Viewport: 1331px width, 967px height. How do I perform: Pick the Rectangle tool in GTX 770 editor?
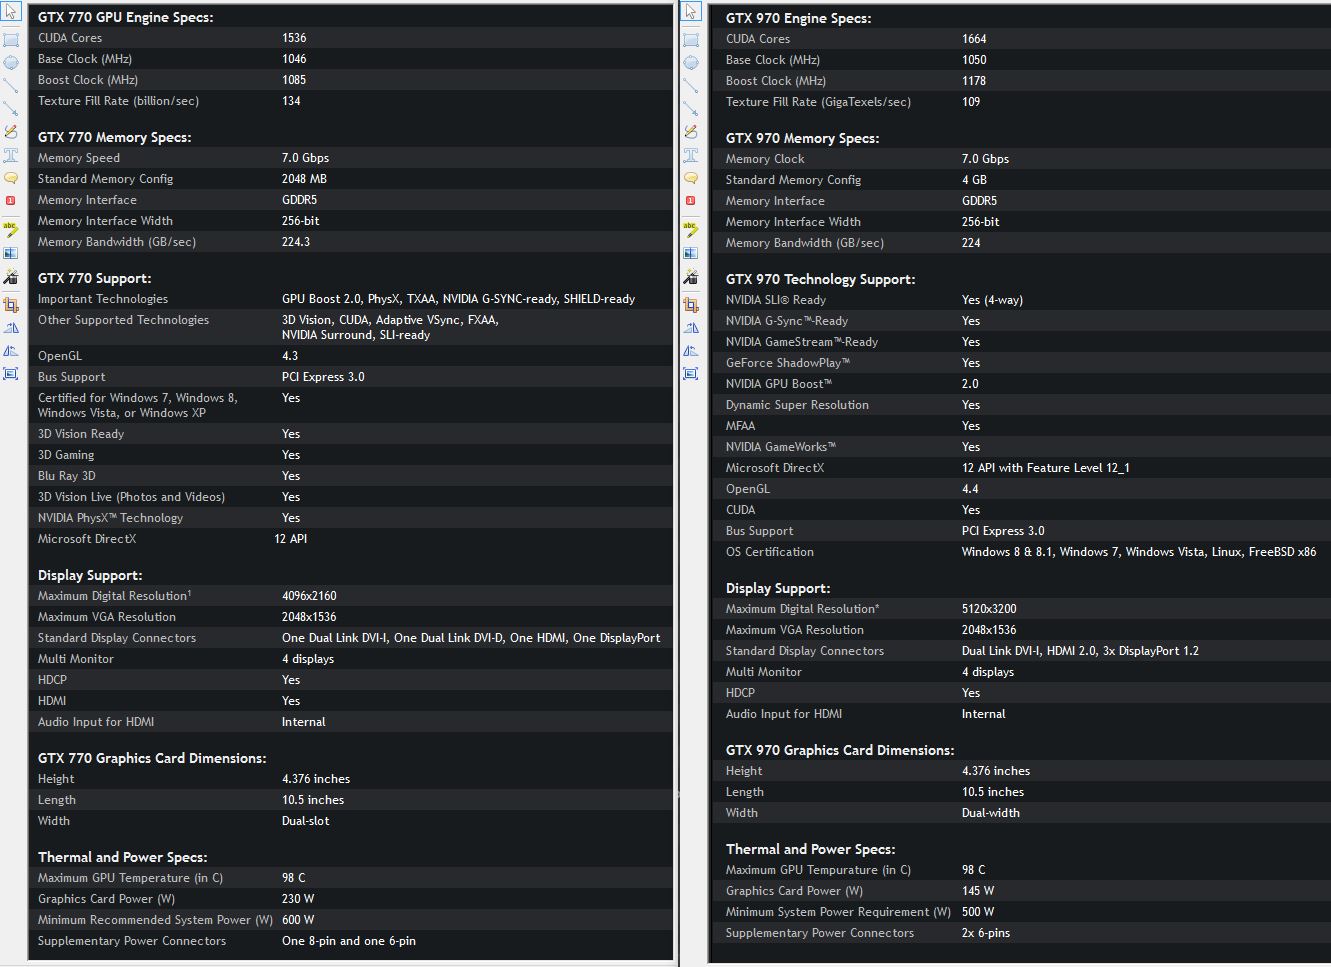coord(11,40)
